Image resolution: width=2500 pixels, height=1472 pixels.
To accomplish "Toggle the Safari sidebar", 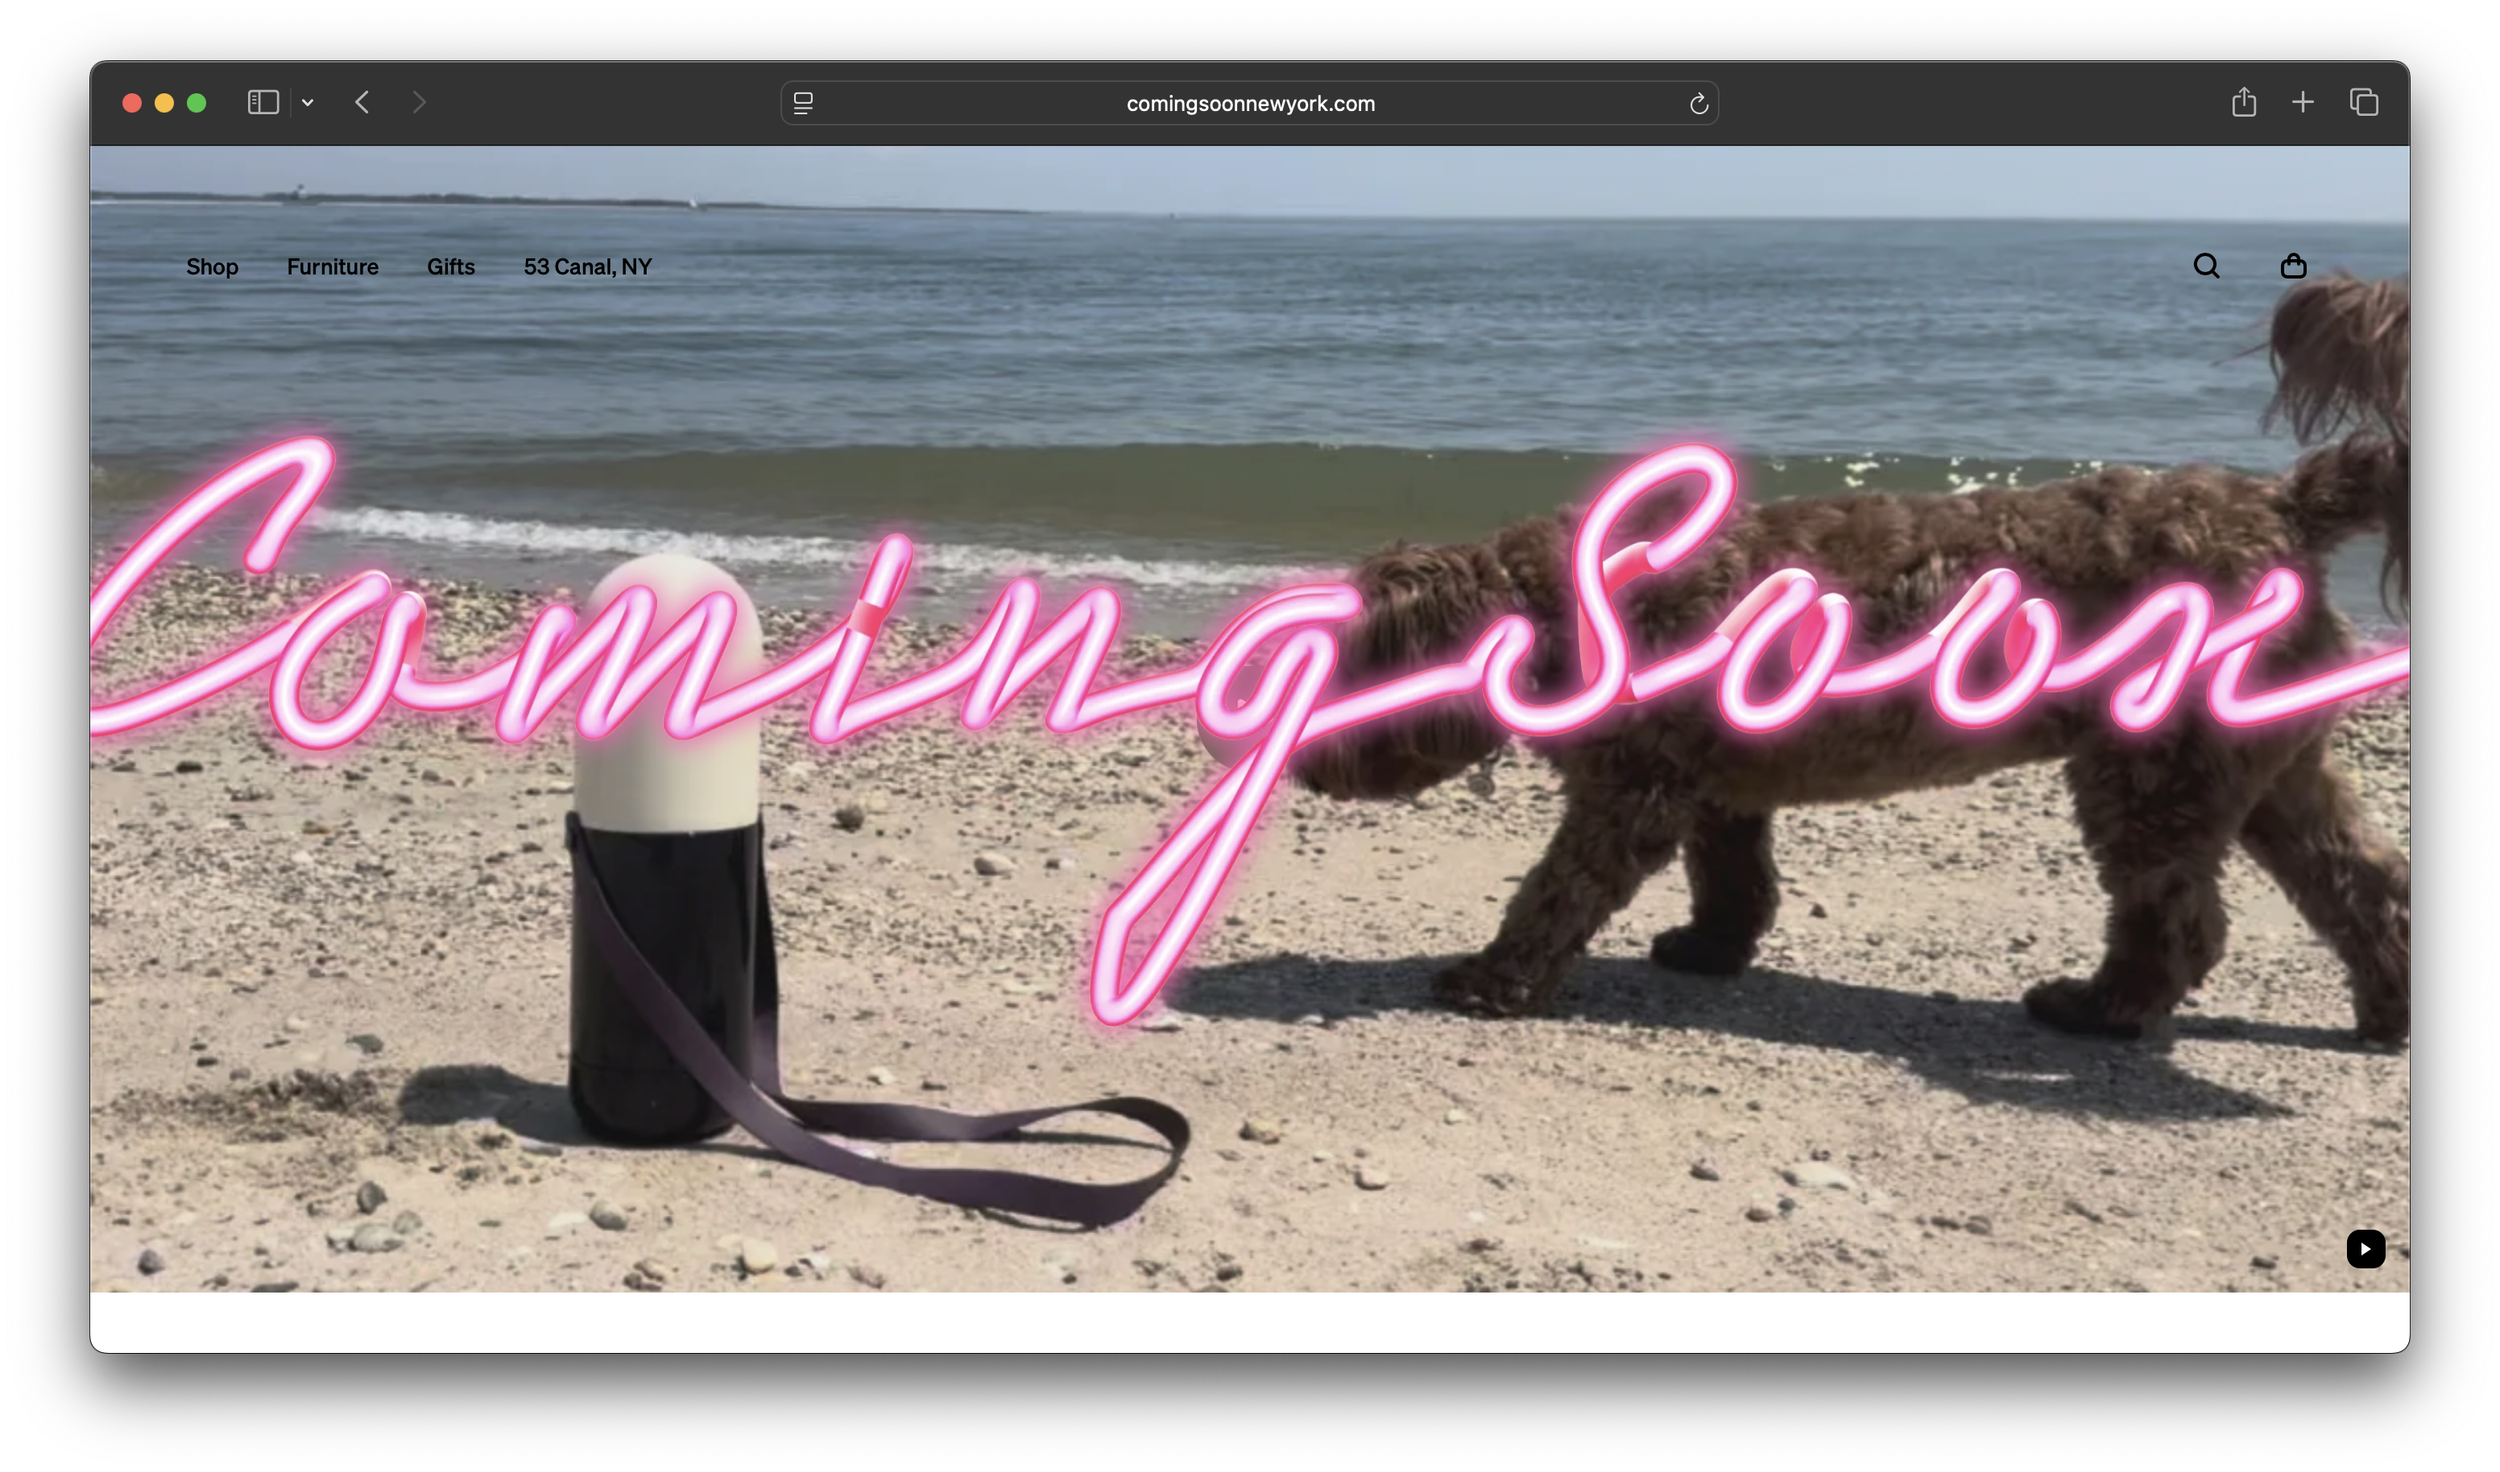I will pyautogui.click(x=263, y=103).
